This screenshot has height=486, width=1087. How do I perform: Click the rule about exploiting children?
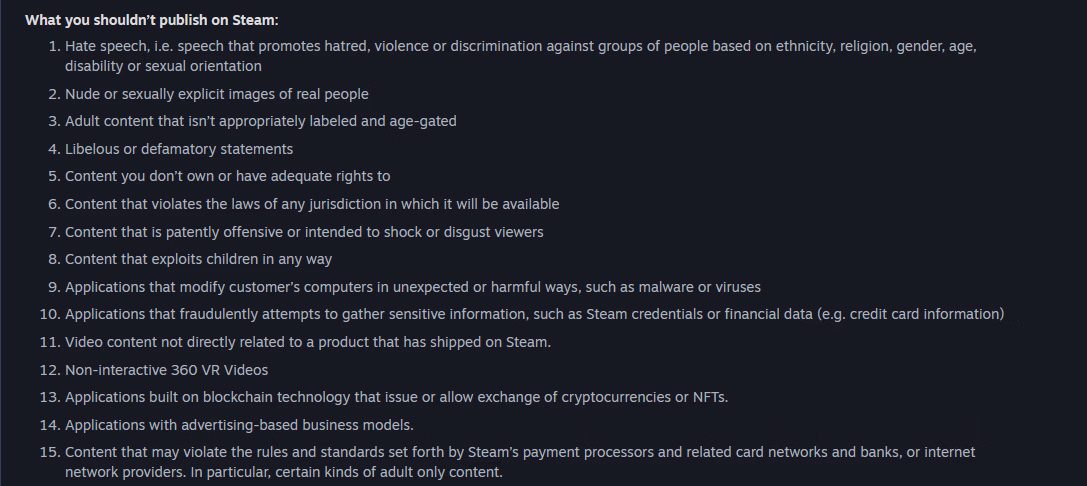[198, 259]
